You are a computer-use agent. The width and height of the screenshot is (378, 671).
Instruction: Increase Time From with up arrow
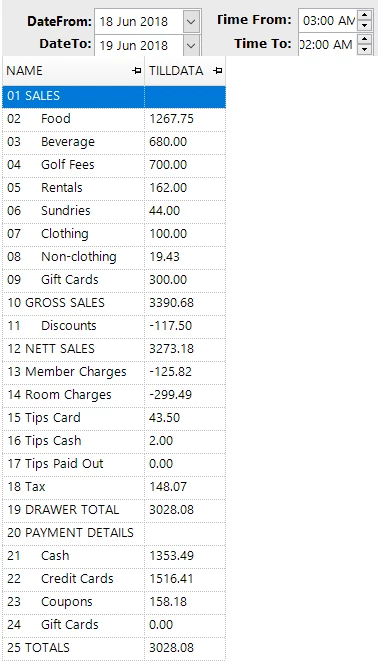[x=364, y=15]
